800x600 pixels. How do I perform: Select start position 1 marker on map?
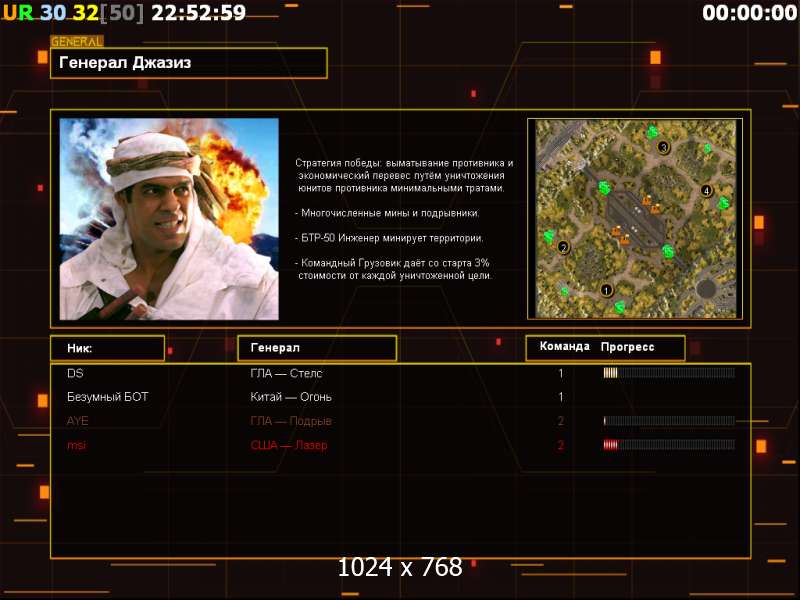click(x=606, y=290)
